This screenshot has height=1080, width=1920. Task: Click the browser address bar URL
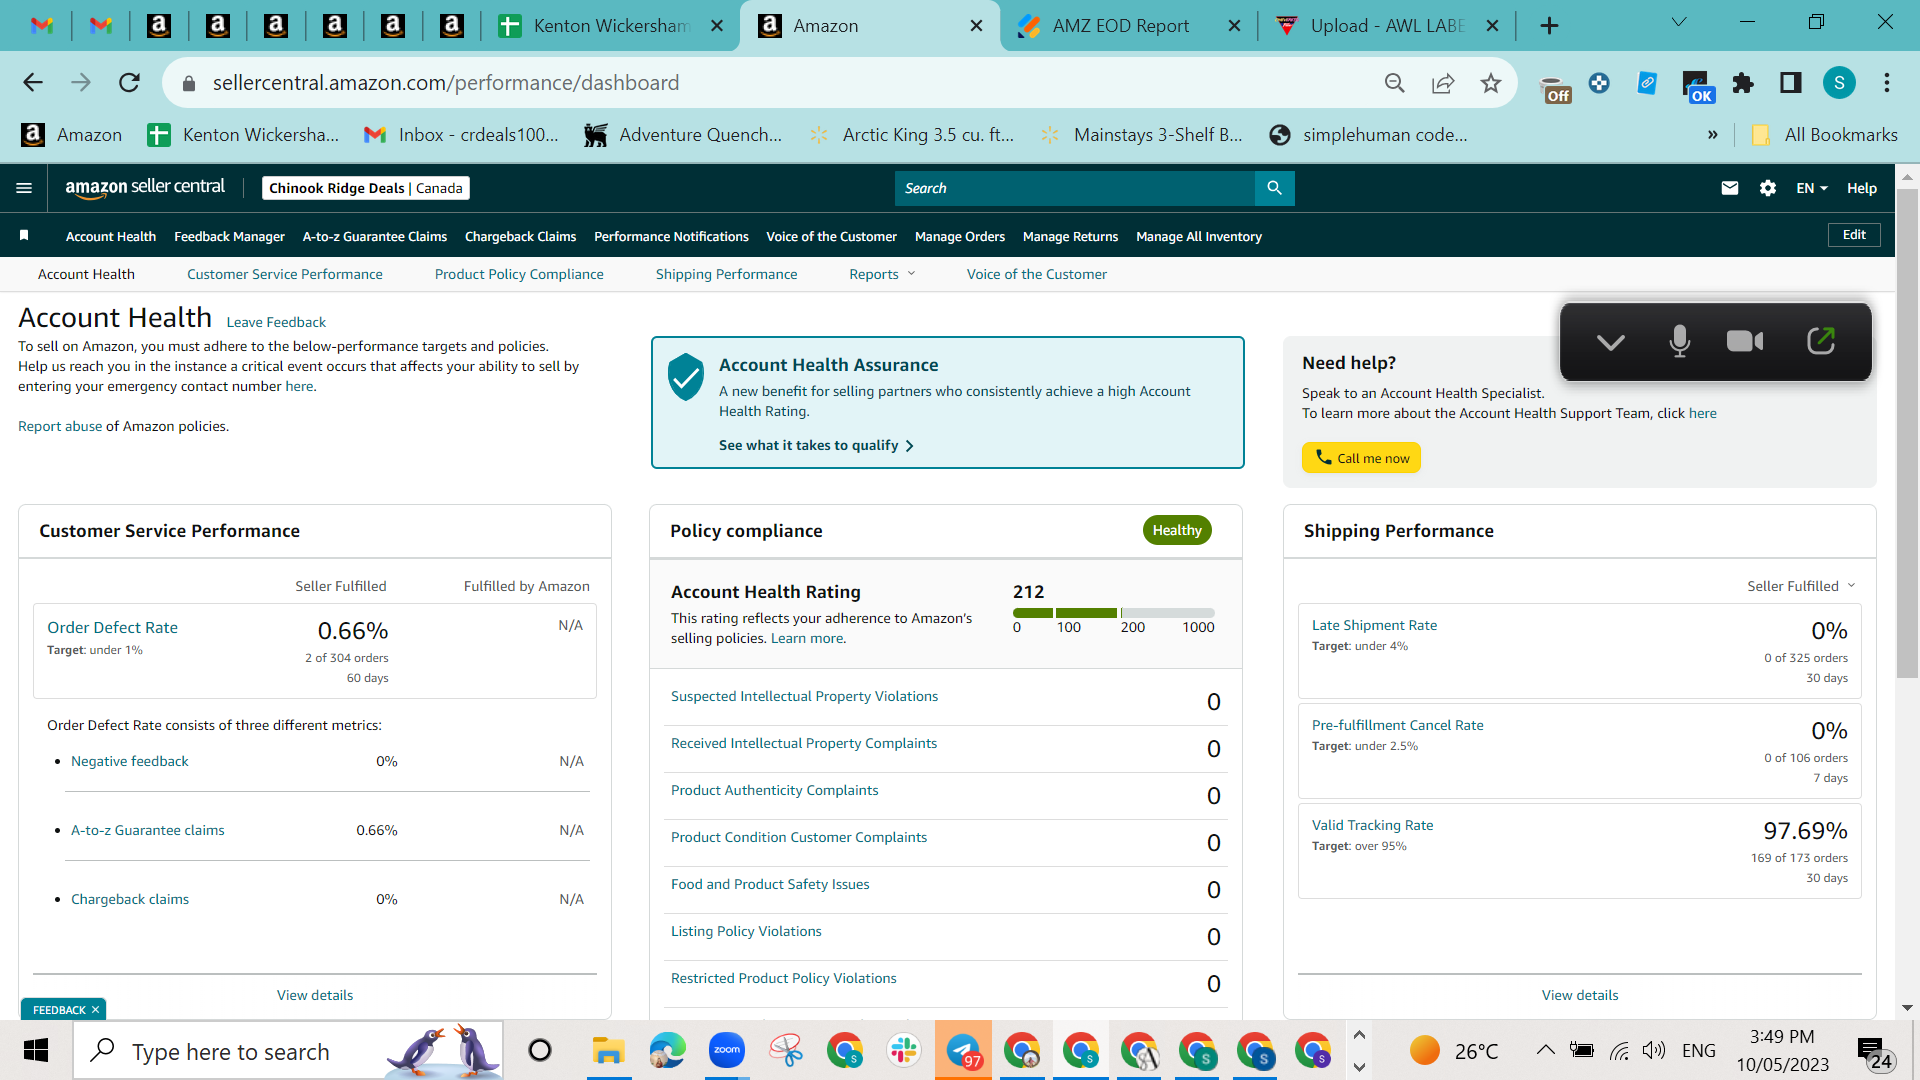coord(445,83)
